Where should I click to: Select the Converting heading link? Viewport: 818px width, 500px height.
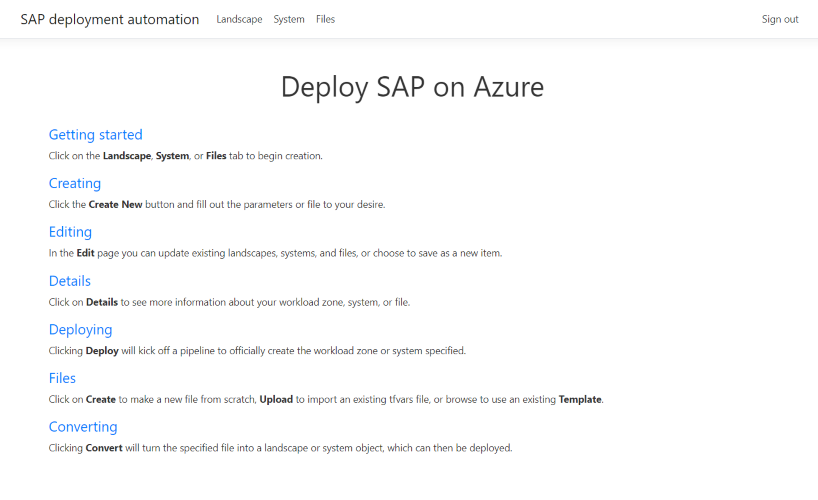(x=83, y=427)
